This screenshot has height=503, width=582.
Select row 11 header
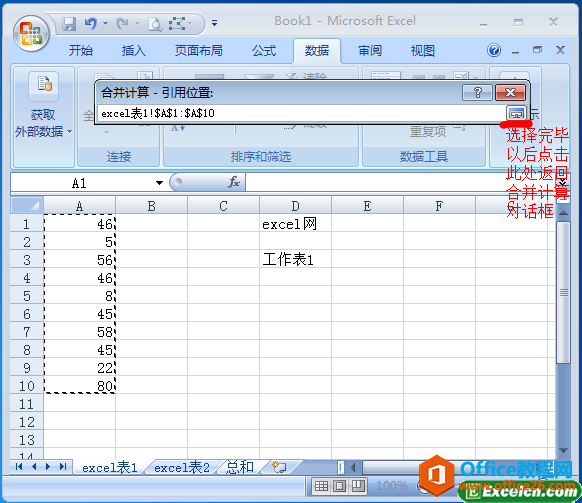[27, 404]
